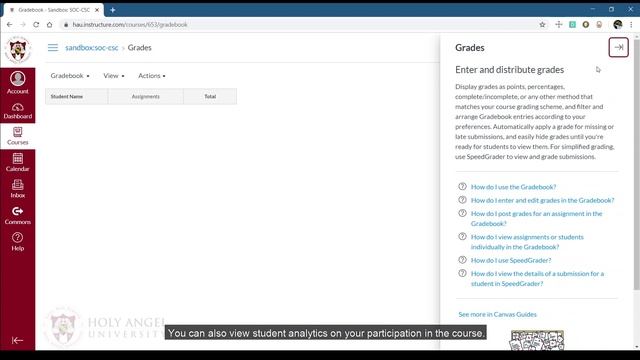Open Commons in sidebar
Viewport: 640px width, 360px height.
coord(18,216)
